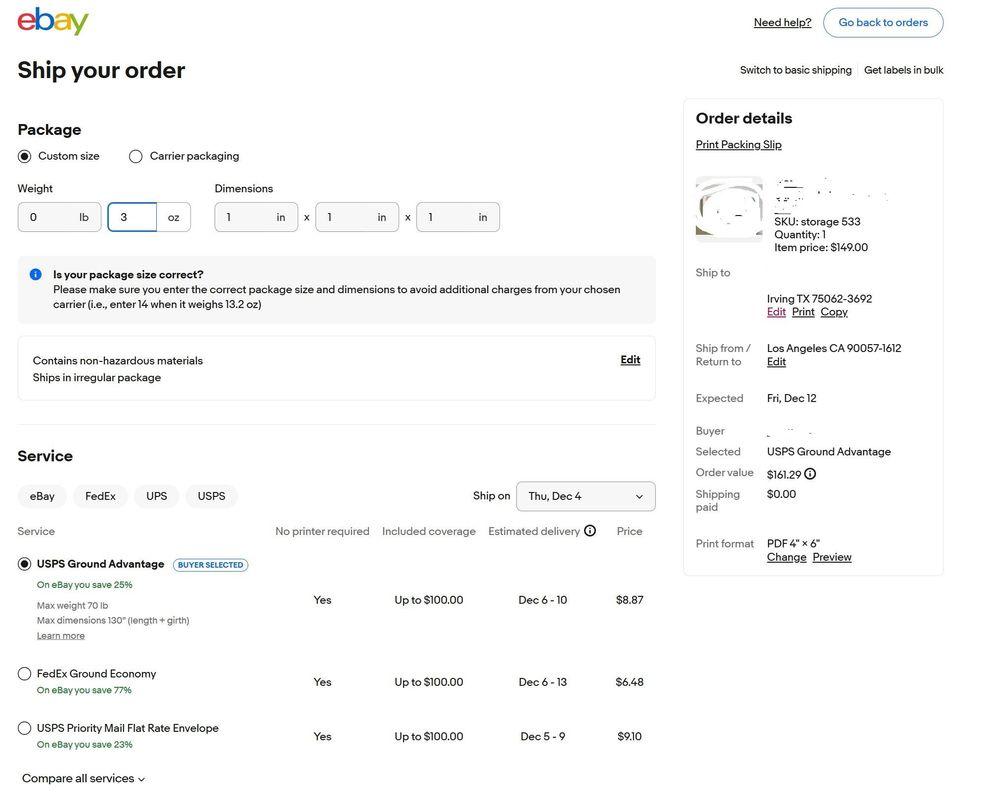Select the Custom size radio button
The height and width of the screenshot is (800, 999).
tap(24, 156)
